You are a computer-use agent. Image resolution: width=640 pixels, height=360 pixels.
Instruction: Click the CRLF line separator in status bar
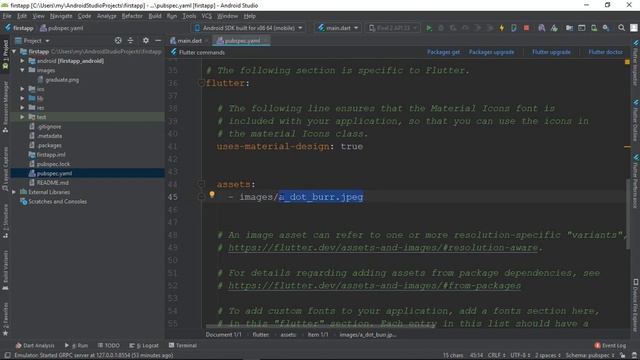point(496,355)
